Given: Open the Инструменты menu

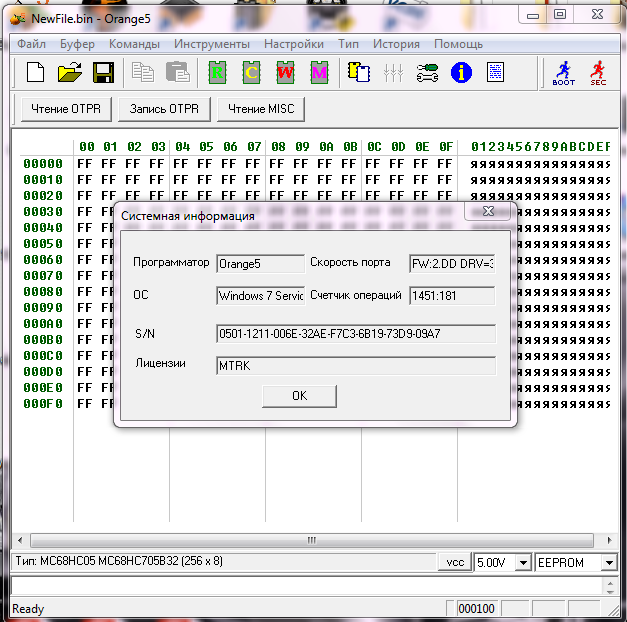Looking at the screenshot, I should (212, 44).
